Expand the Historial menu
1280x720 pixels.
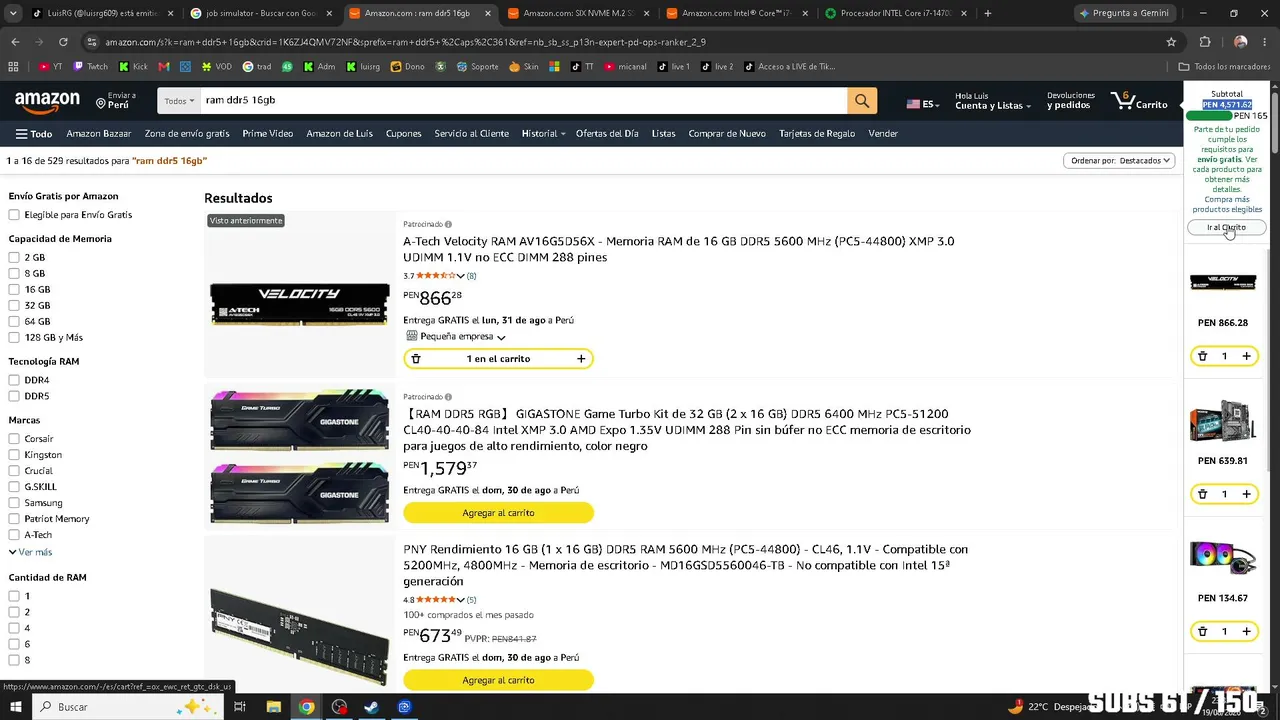pos(543,134)
